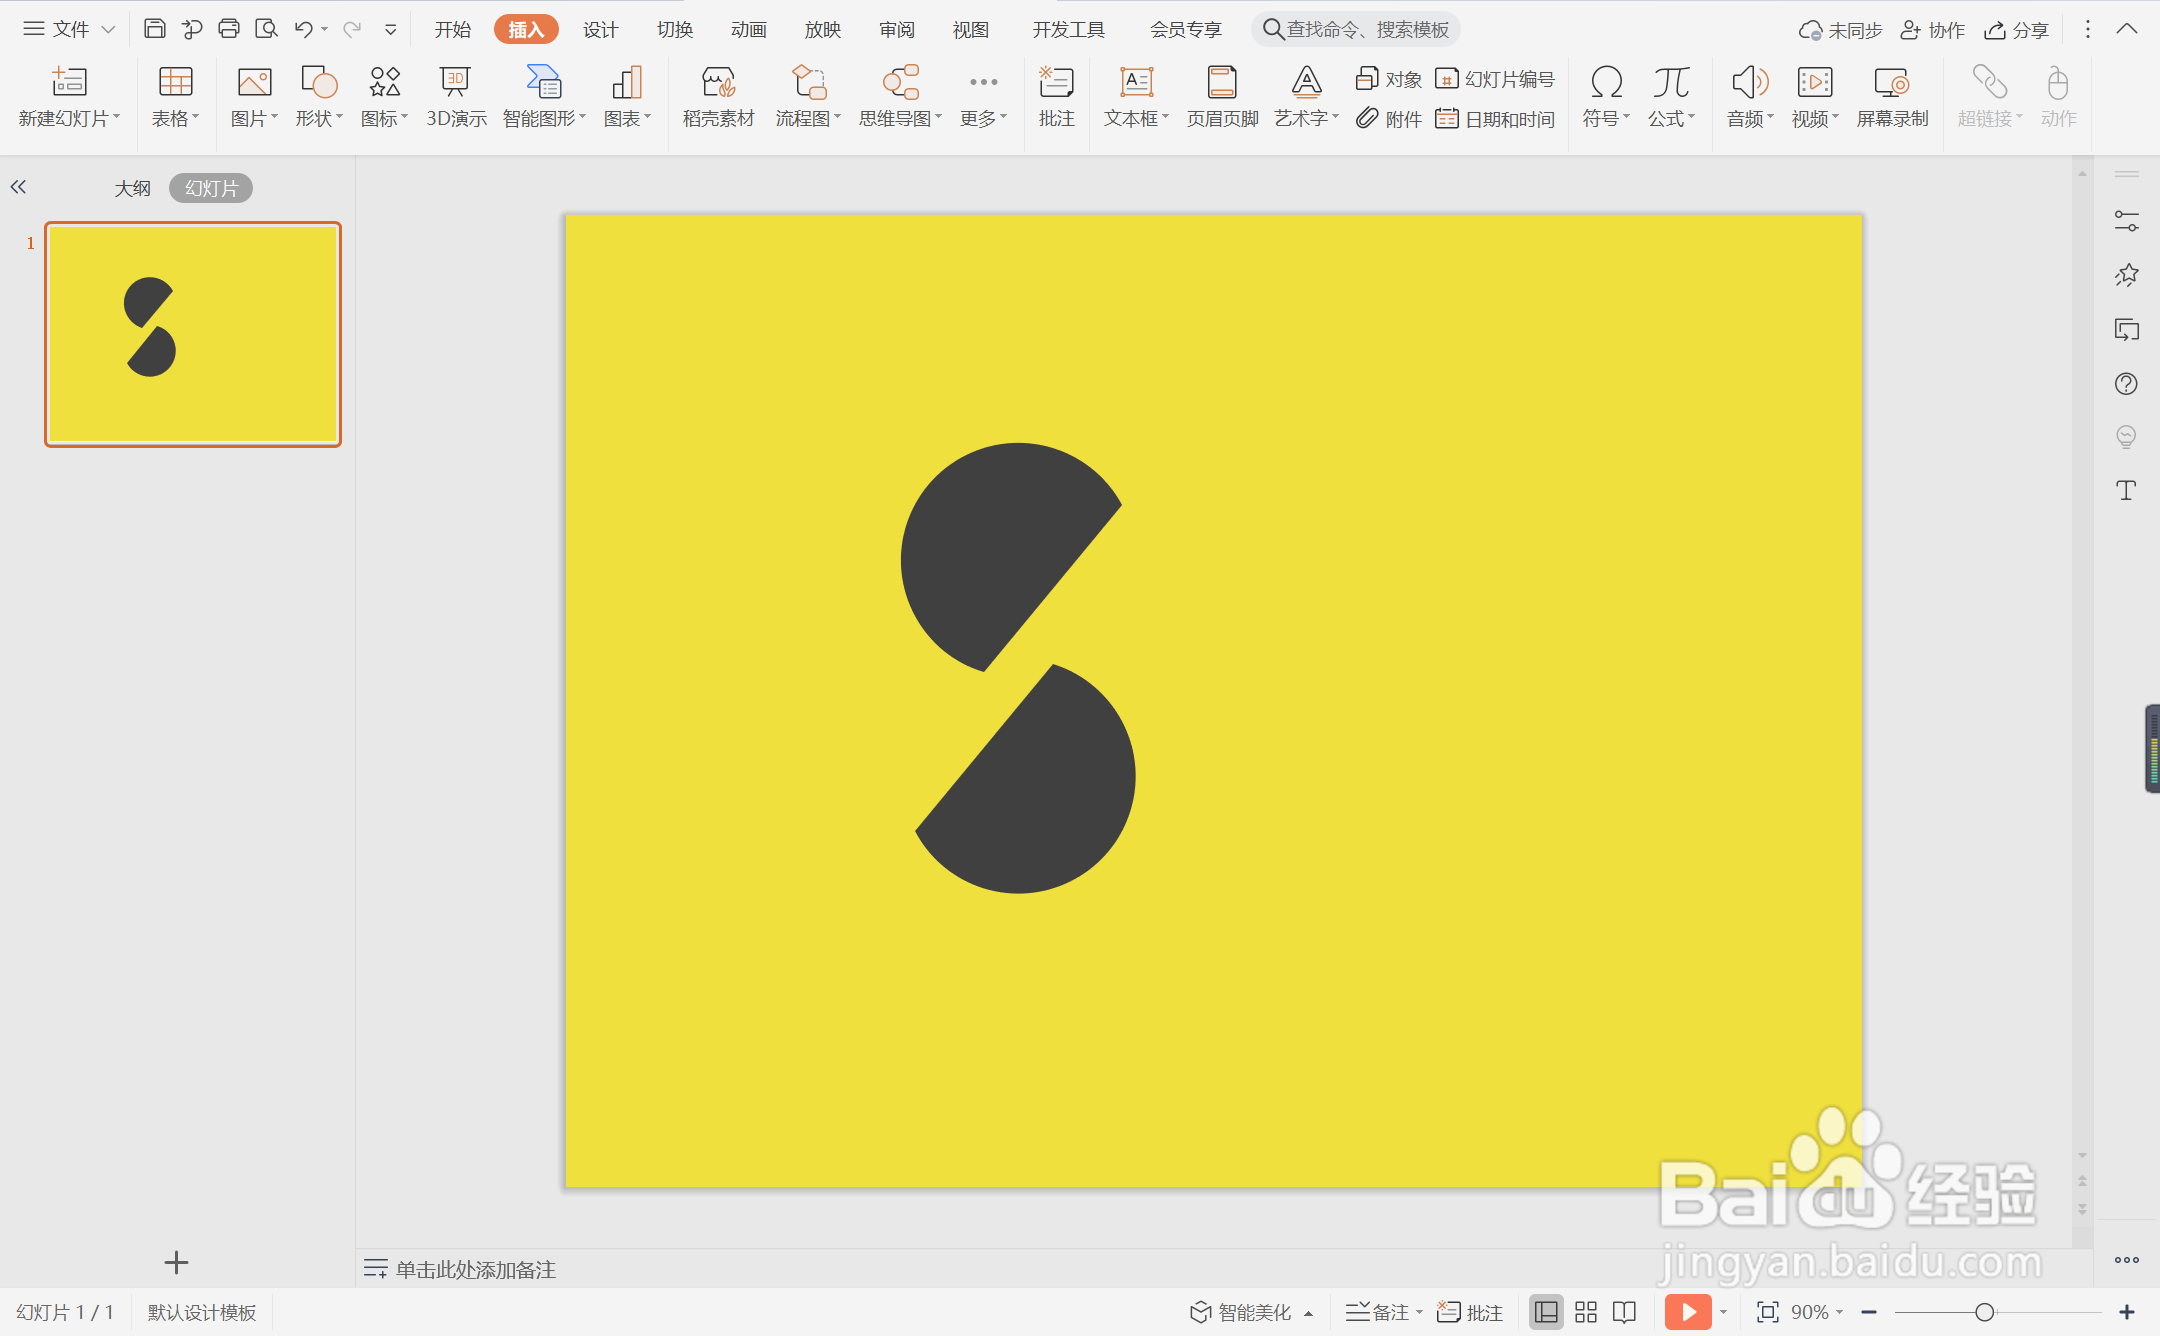Insert a Picture (图片)

point(254,97)
